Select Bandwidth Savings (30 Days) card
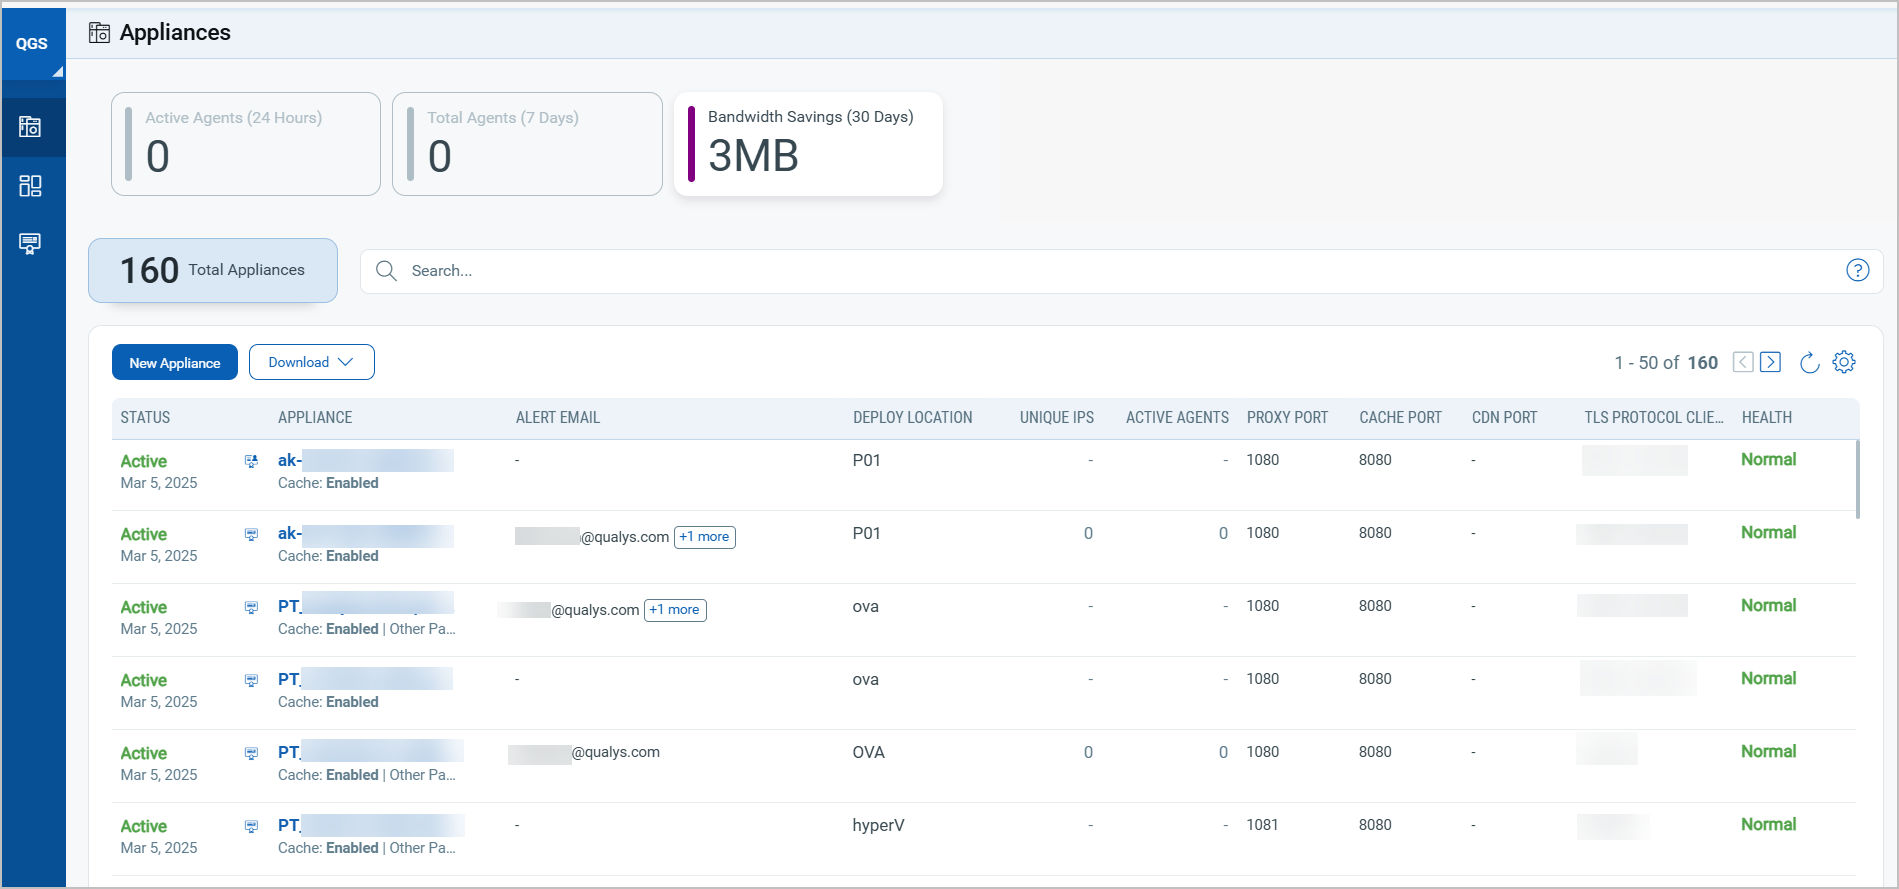 [x=808, y=144]
